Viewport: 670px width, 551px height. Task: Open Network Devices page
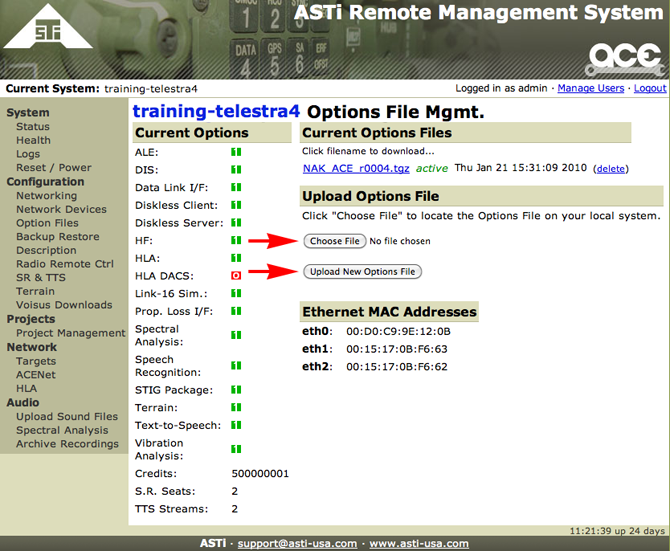62,209
